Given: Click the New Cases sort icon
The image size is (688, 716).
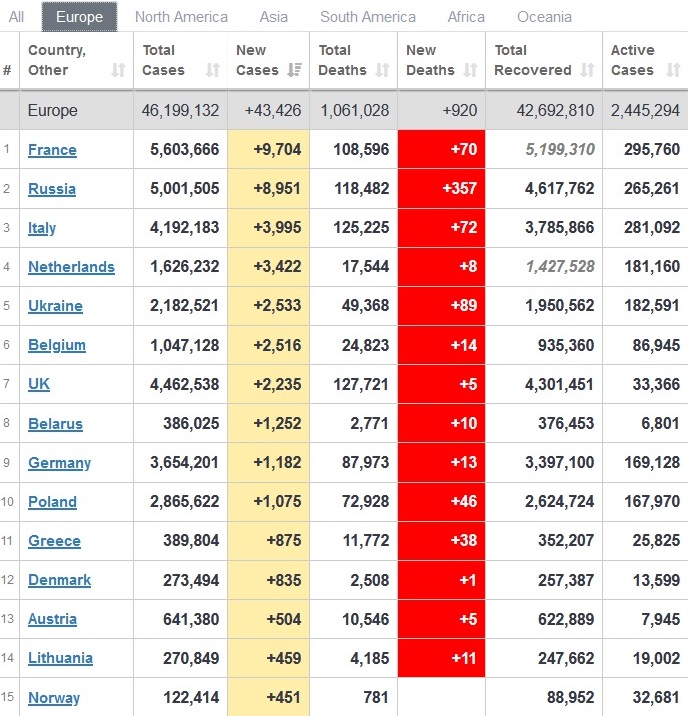Looking at the screenshot, I should (294, 70).
